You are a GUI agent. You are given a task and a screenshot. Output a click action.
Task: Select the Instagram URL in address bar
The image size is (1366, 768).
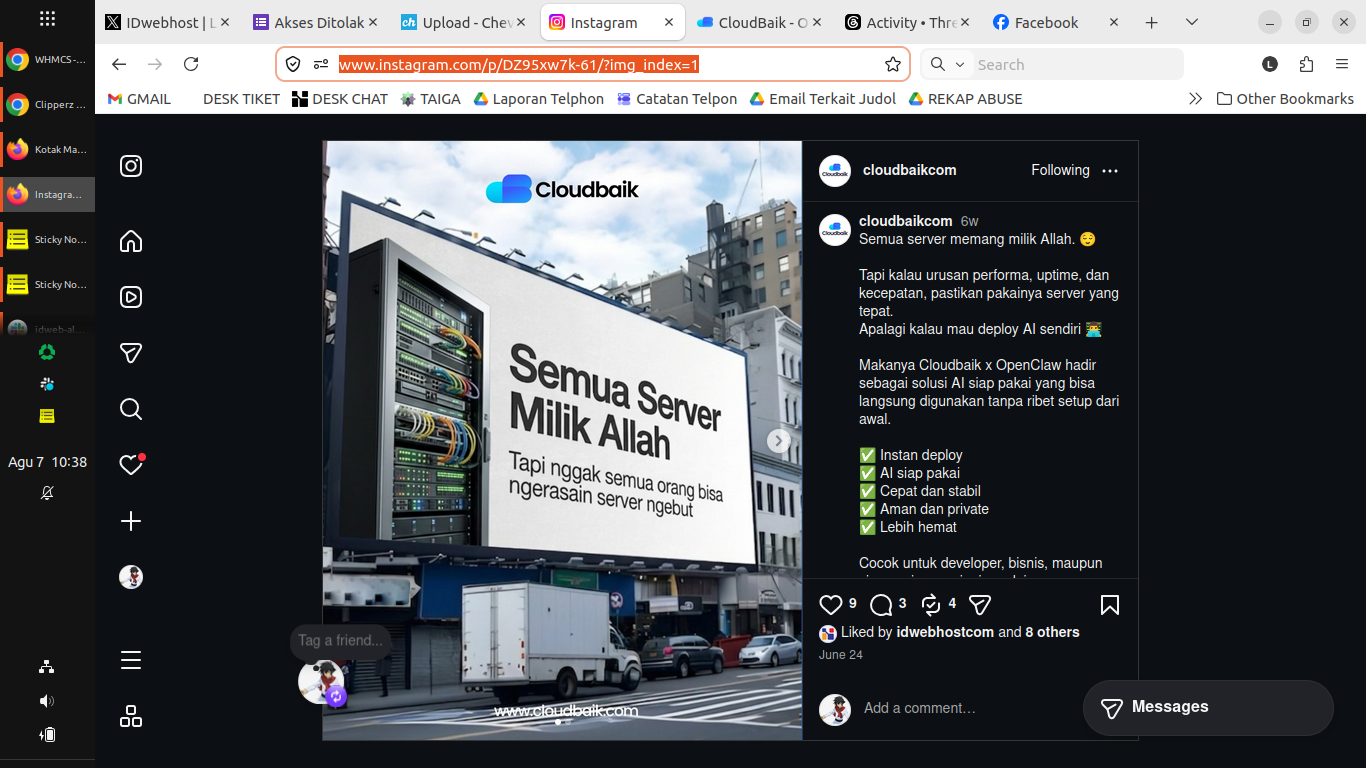click(x=519, y=65)
